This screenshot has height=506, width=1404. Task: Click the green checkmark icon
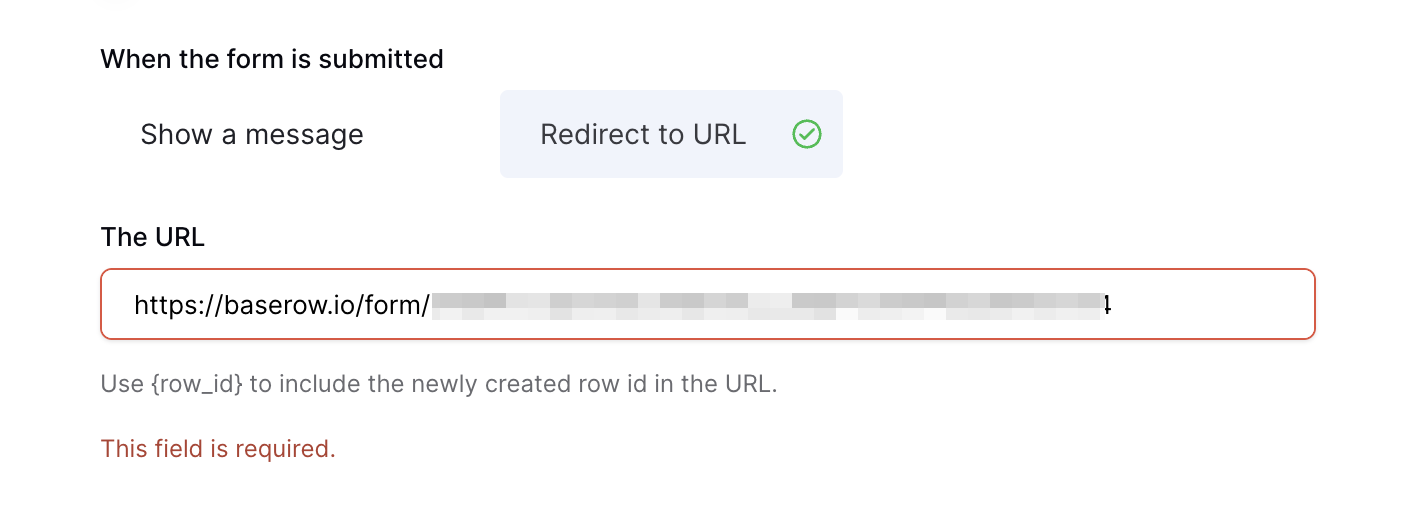pos(806,134)
